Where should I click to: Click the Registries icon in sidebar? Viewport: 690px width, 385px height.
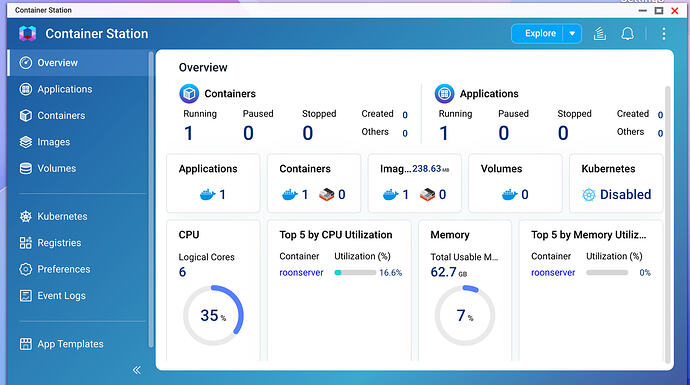(26, 243)
